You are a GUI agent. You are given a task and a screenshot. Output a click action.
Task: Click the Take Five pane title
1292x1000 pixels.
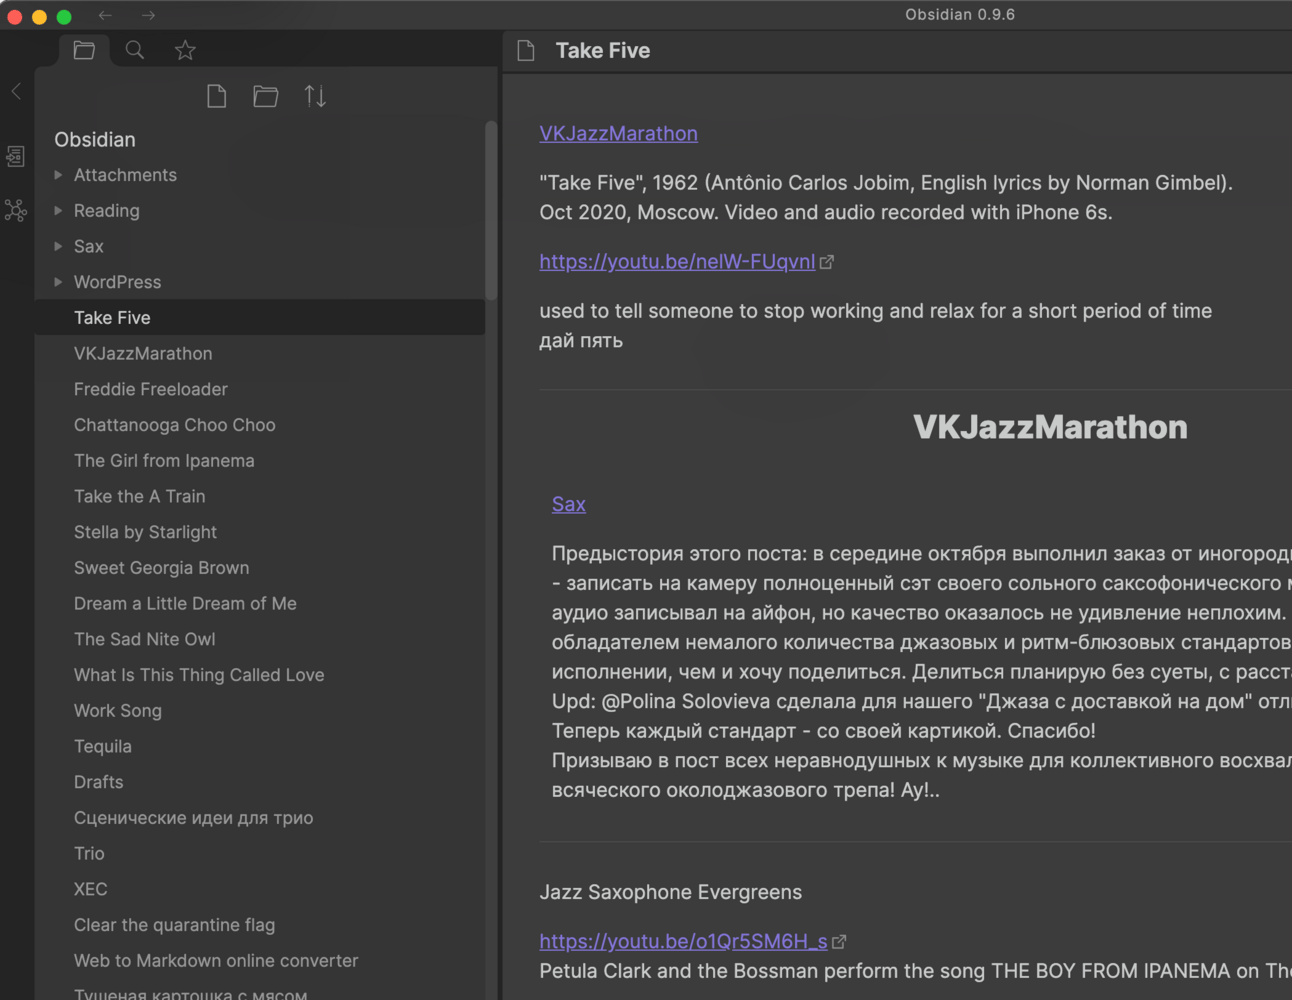(x=603, y=51)
